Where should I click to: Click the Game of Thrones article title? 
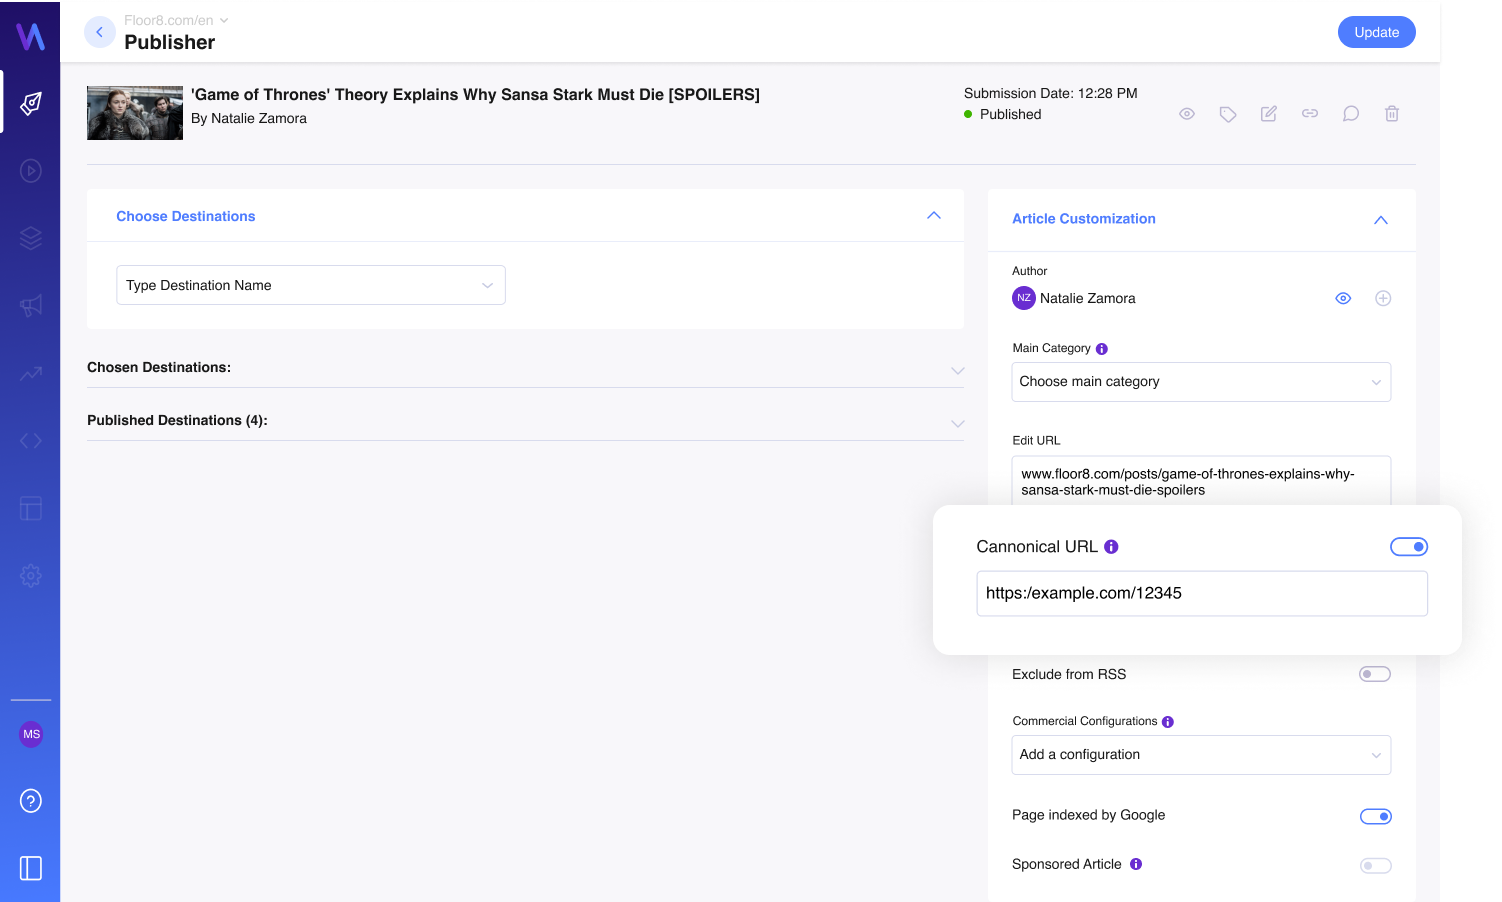(x=475, y=95)
